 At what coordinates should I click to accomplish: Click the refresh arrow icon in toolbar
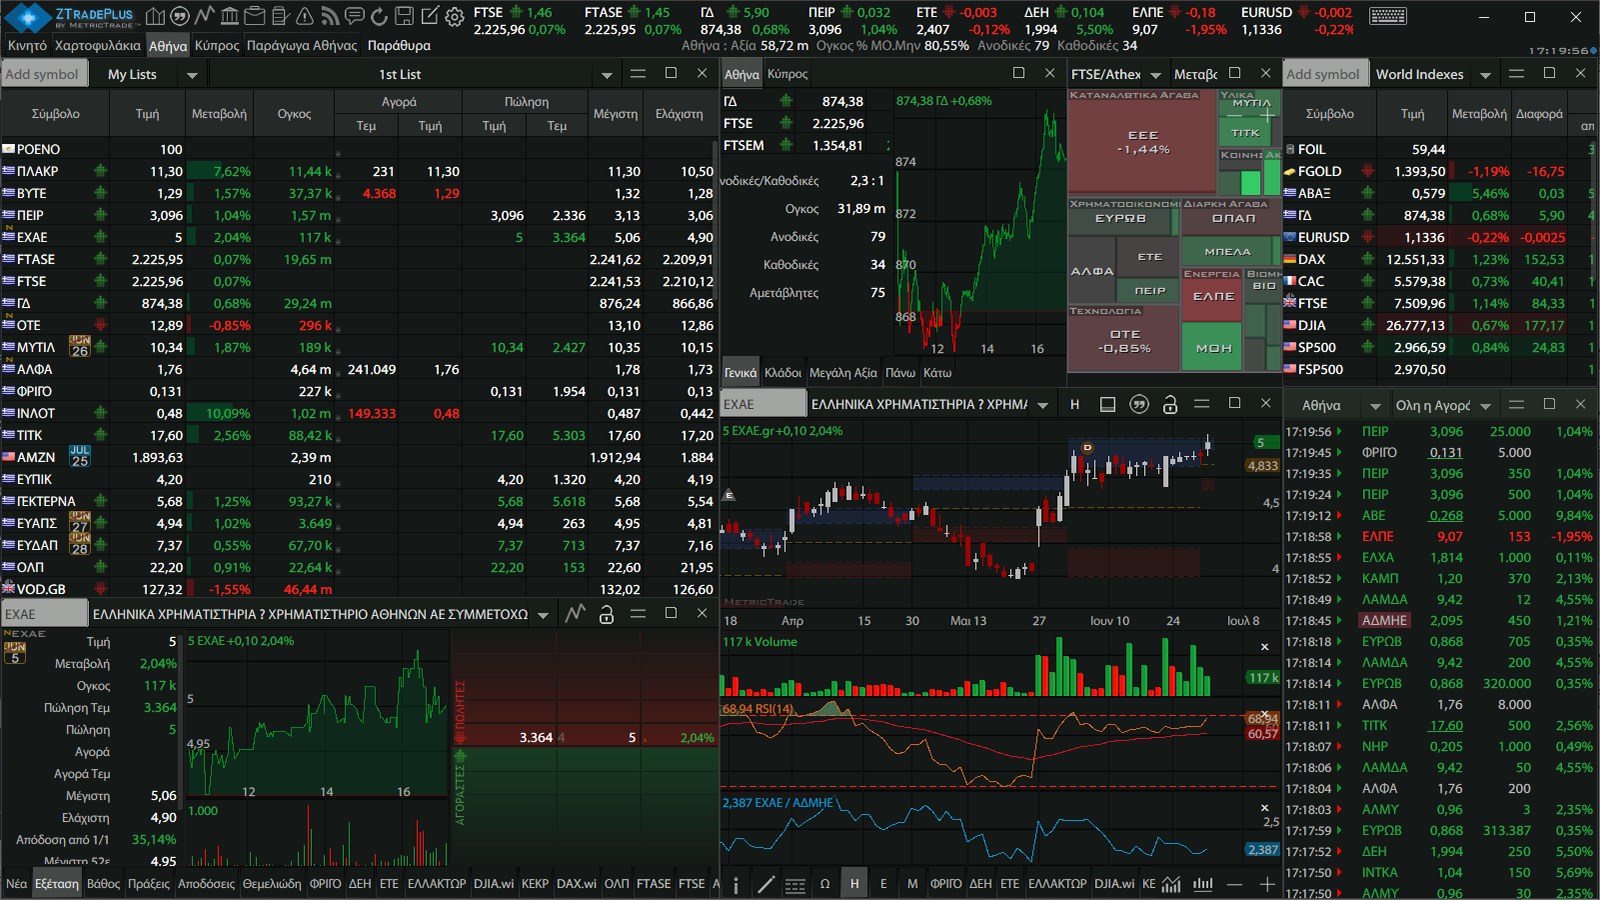tap(379, 16)
